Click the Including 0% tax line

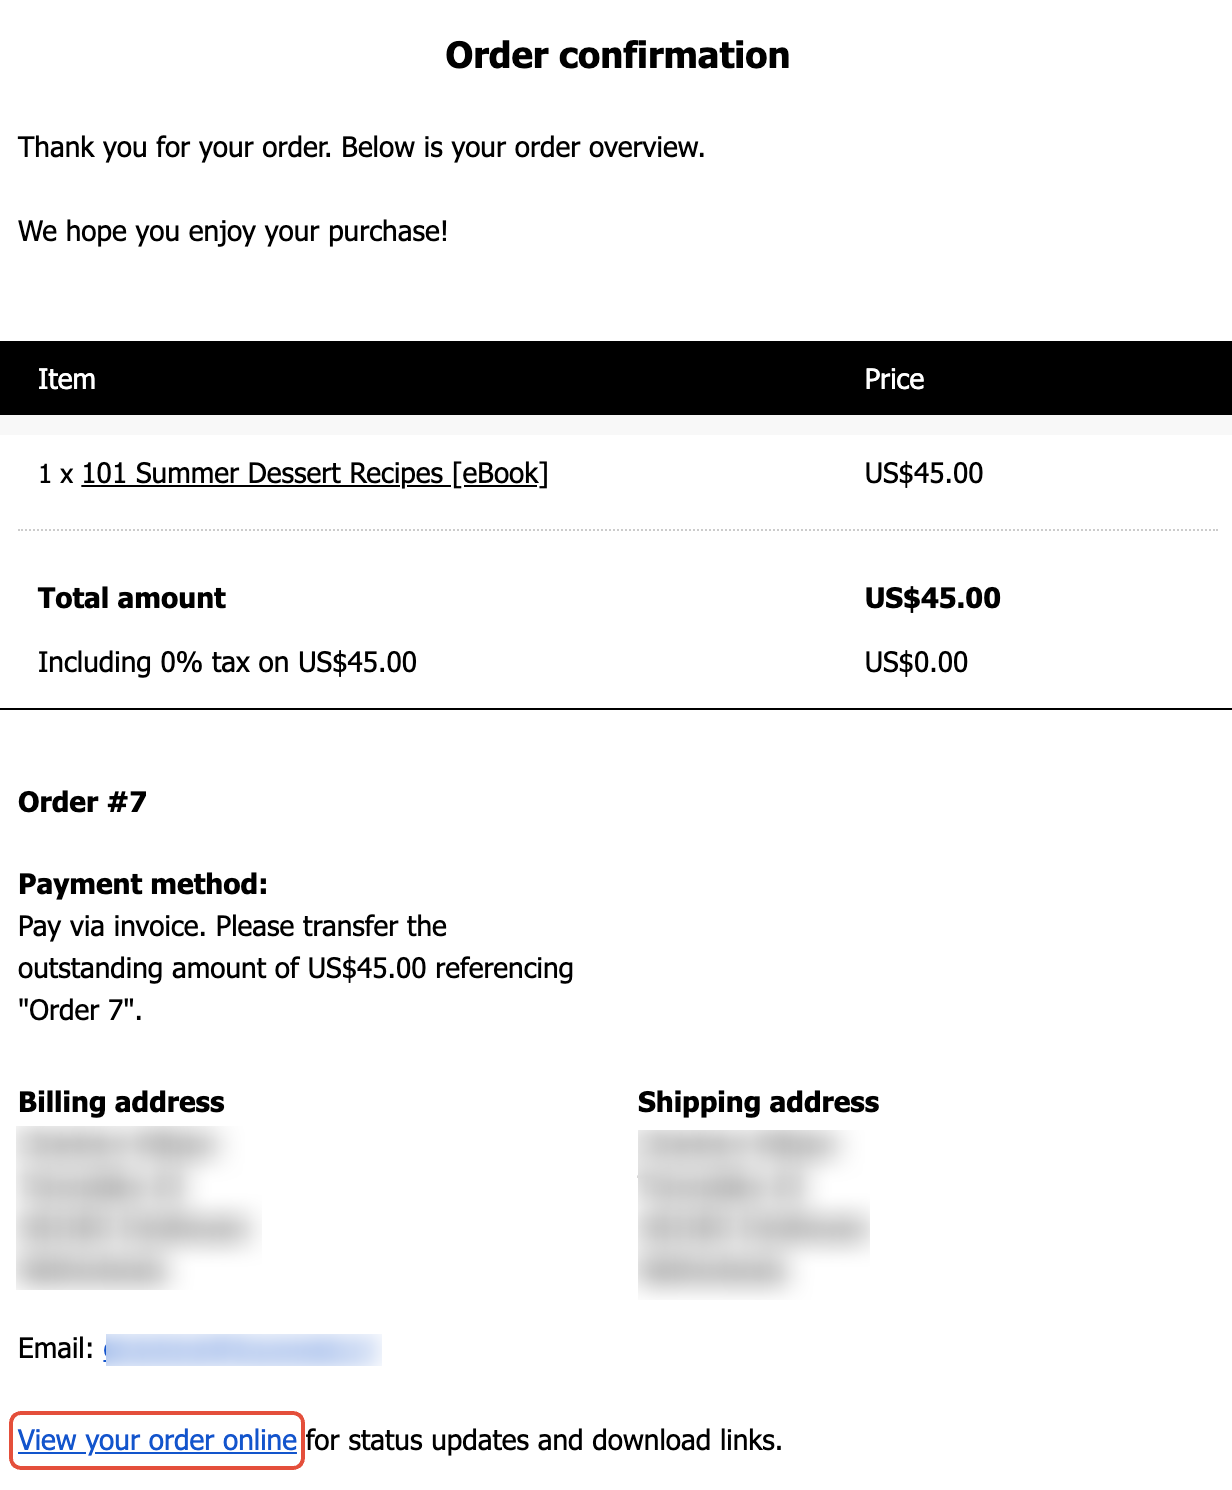[227, 662]
